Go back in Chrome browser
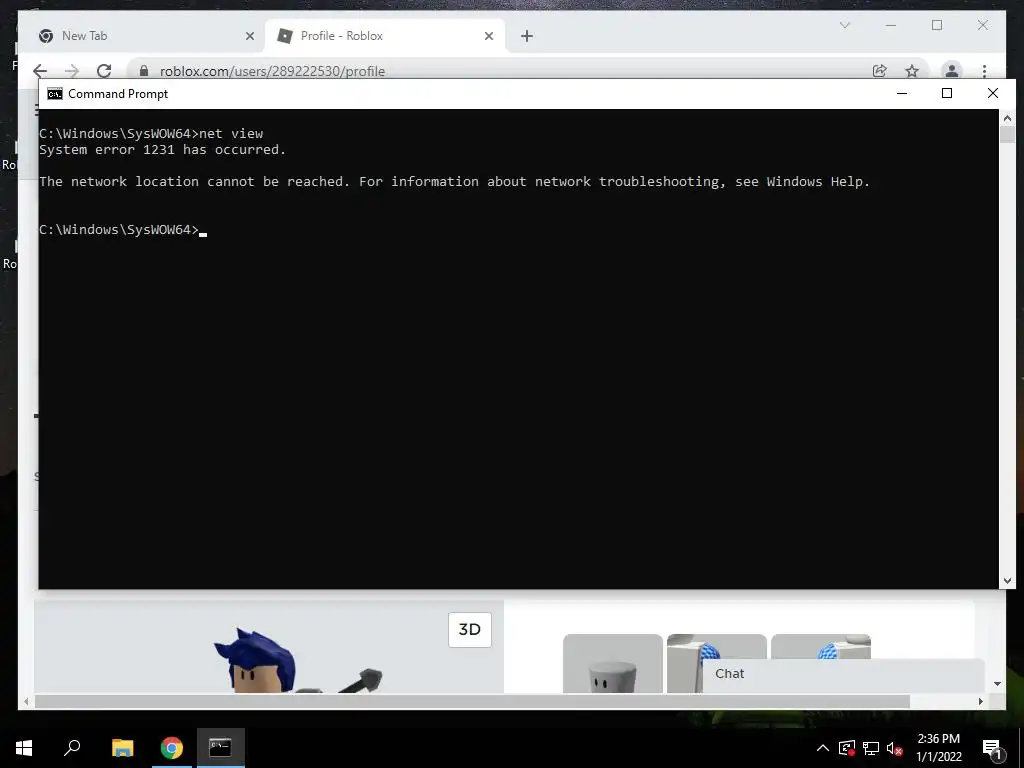Image resolution: width=1024 pixels, height=768 pixels. click(40, 71)
